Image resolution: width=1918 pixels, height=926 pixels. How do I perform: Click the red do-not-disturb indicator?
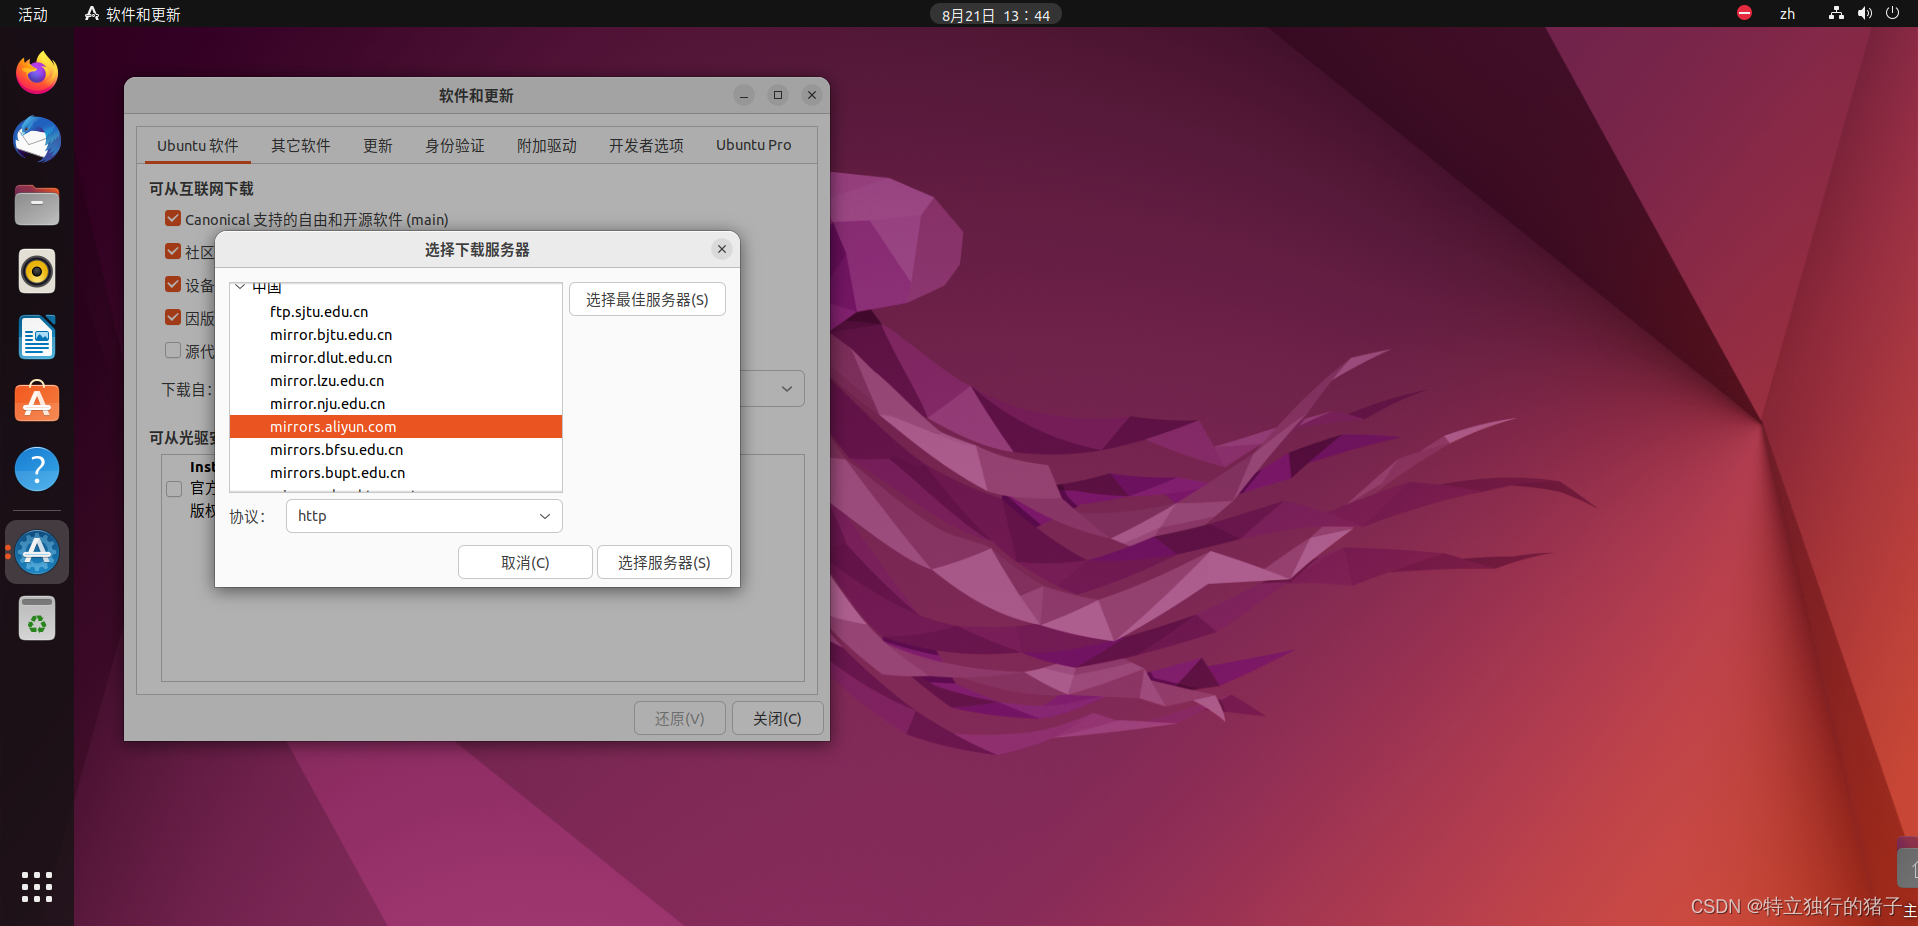click(1744, 14)
